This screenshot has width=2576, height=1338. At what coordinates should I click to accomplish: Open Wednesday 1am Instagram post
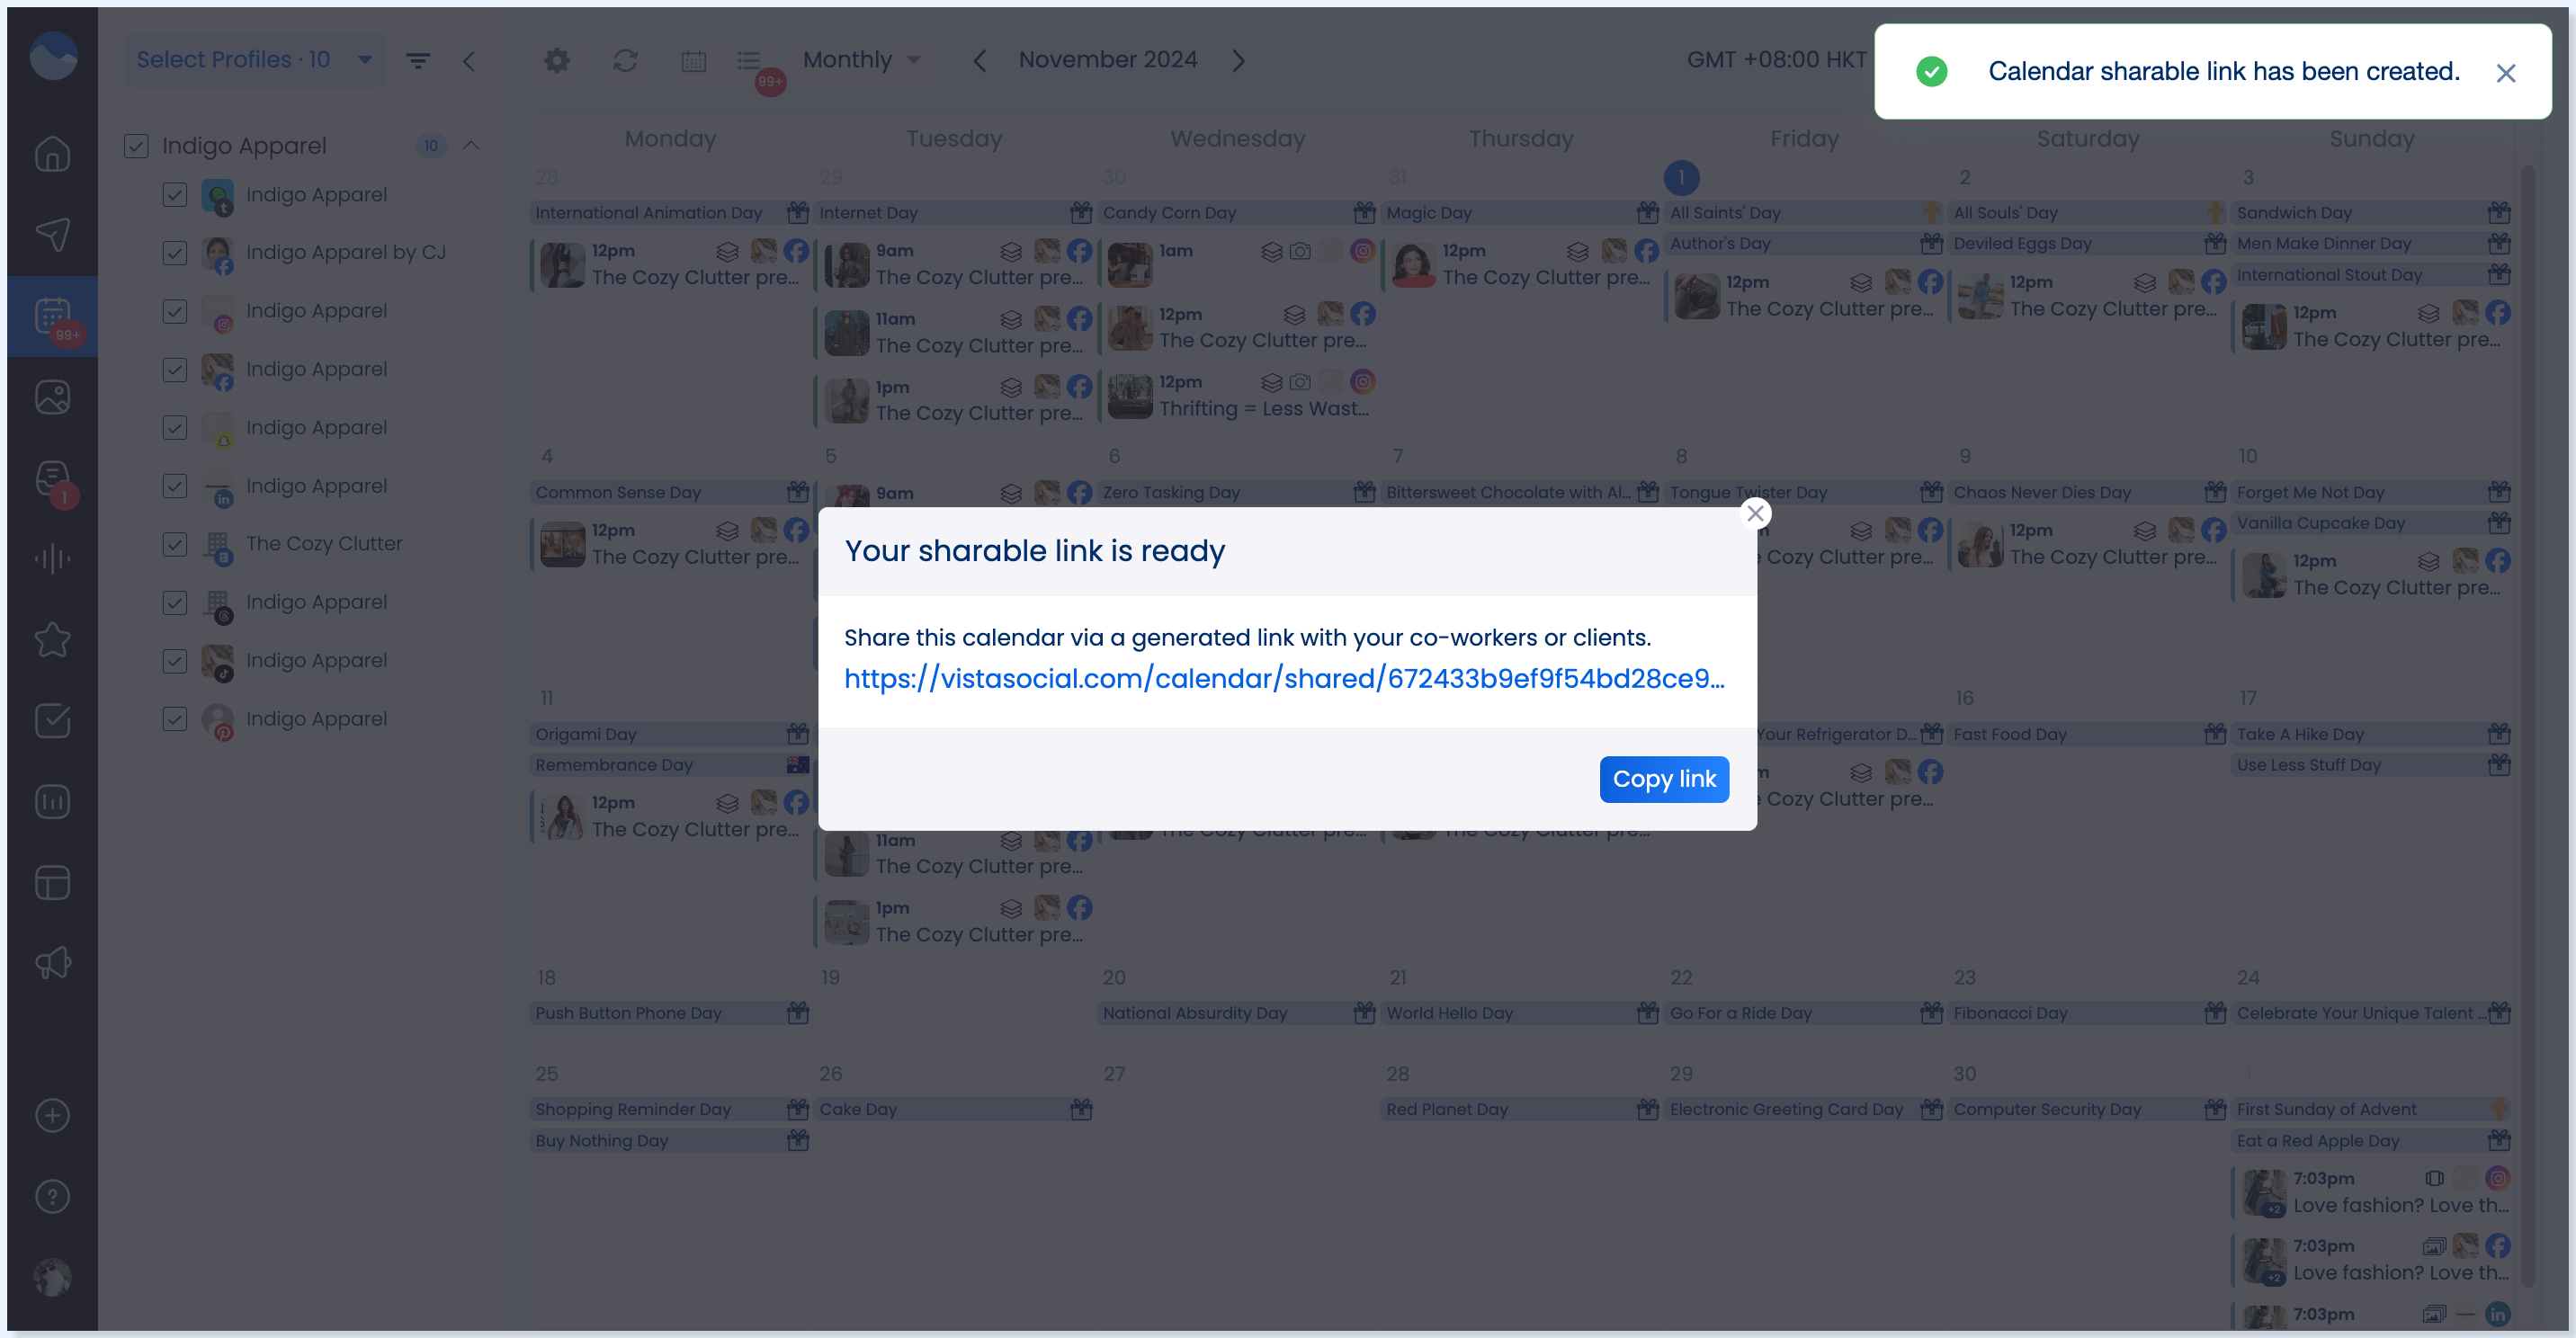click(x=1239, y=265)
